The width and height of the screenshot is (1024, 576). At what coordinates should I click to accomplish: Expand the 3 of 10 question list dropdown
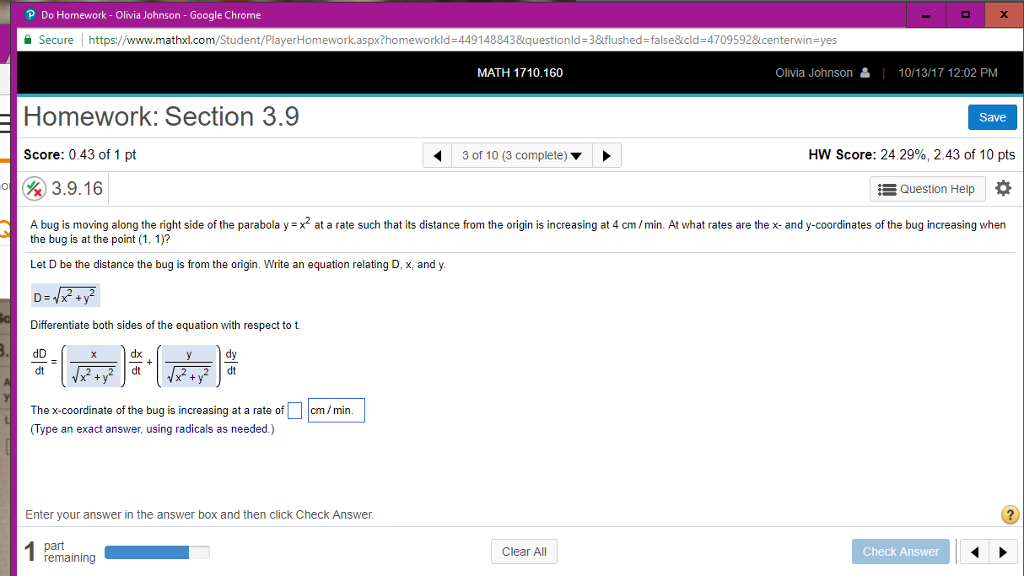pos(522,154)
